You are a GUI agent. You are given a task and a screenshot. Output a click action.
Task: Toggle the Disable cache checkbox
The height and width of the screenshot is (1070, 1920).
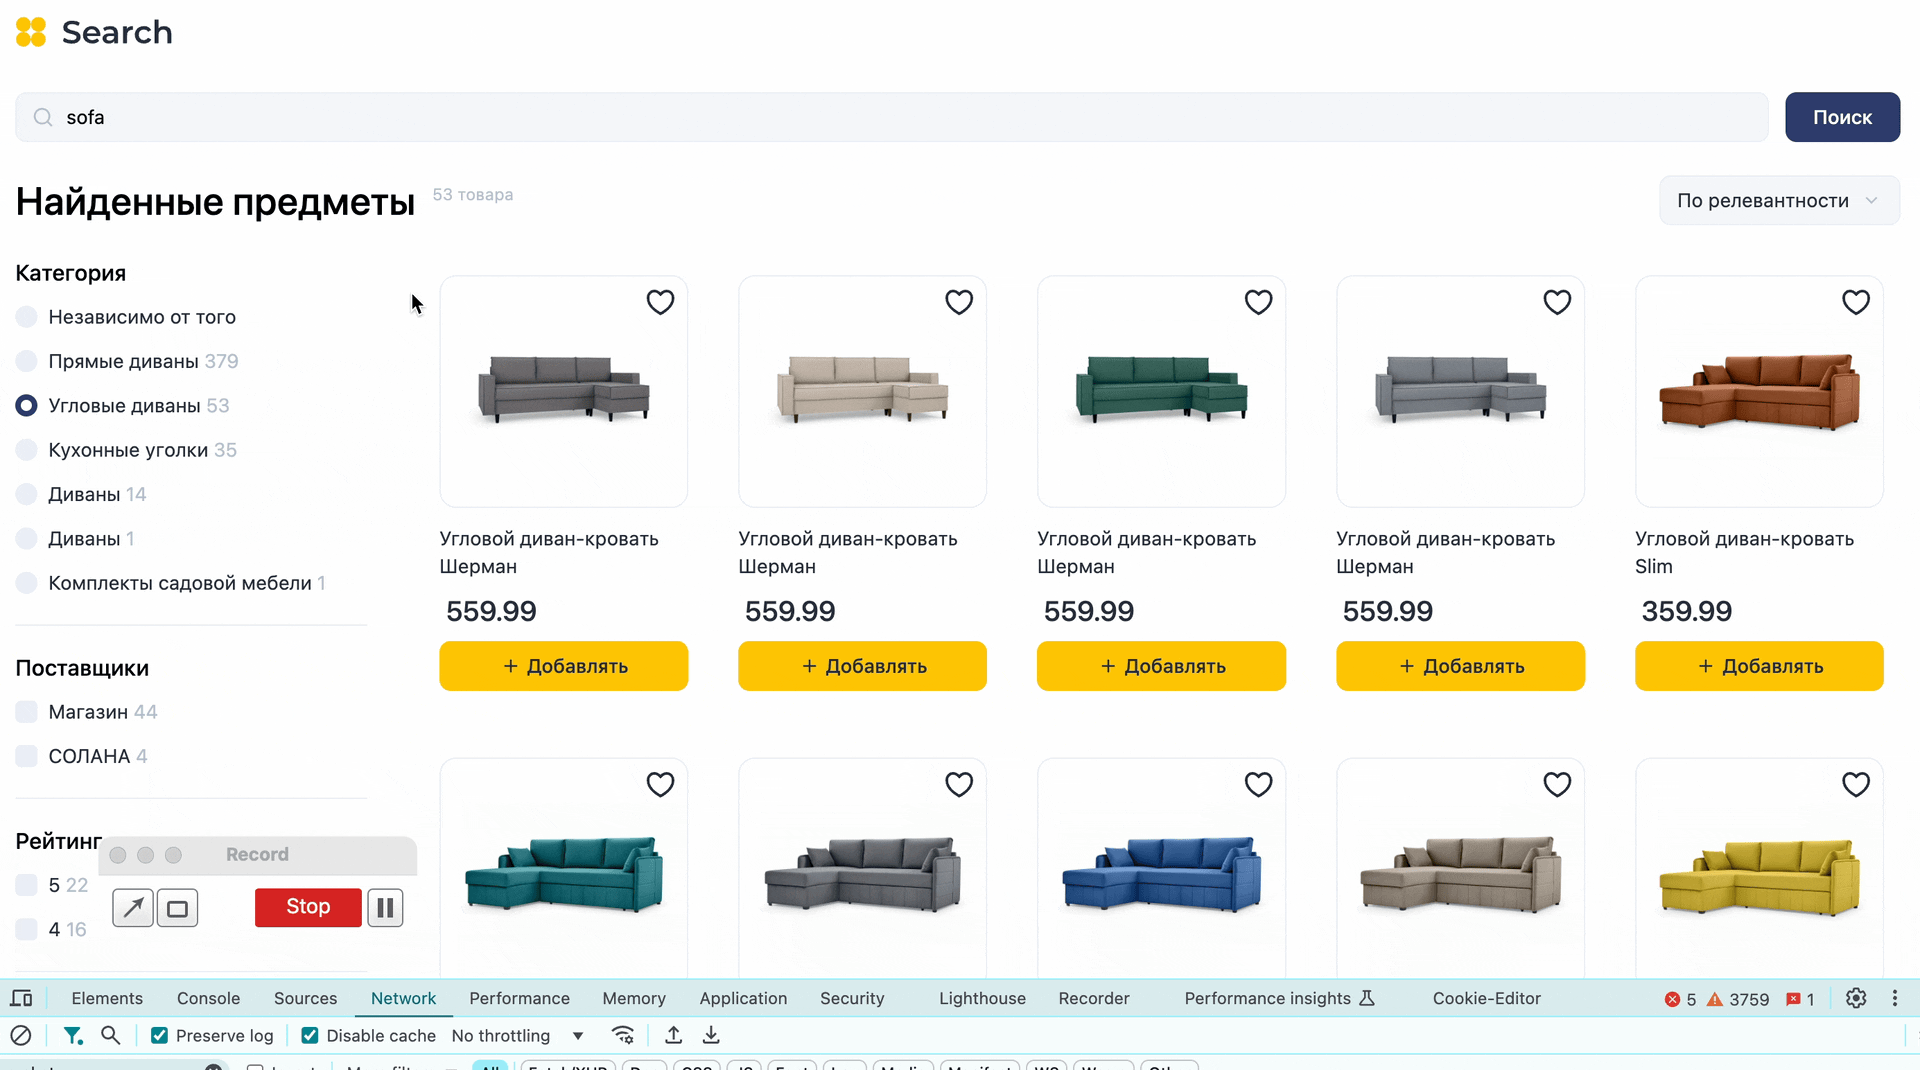[x=310, y=1036]
